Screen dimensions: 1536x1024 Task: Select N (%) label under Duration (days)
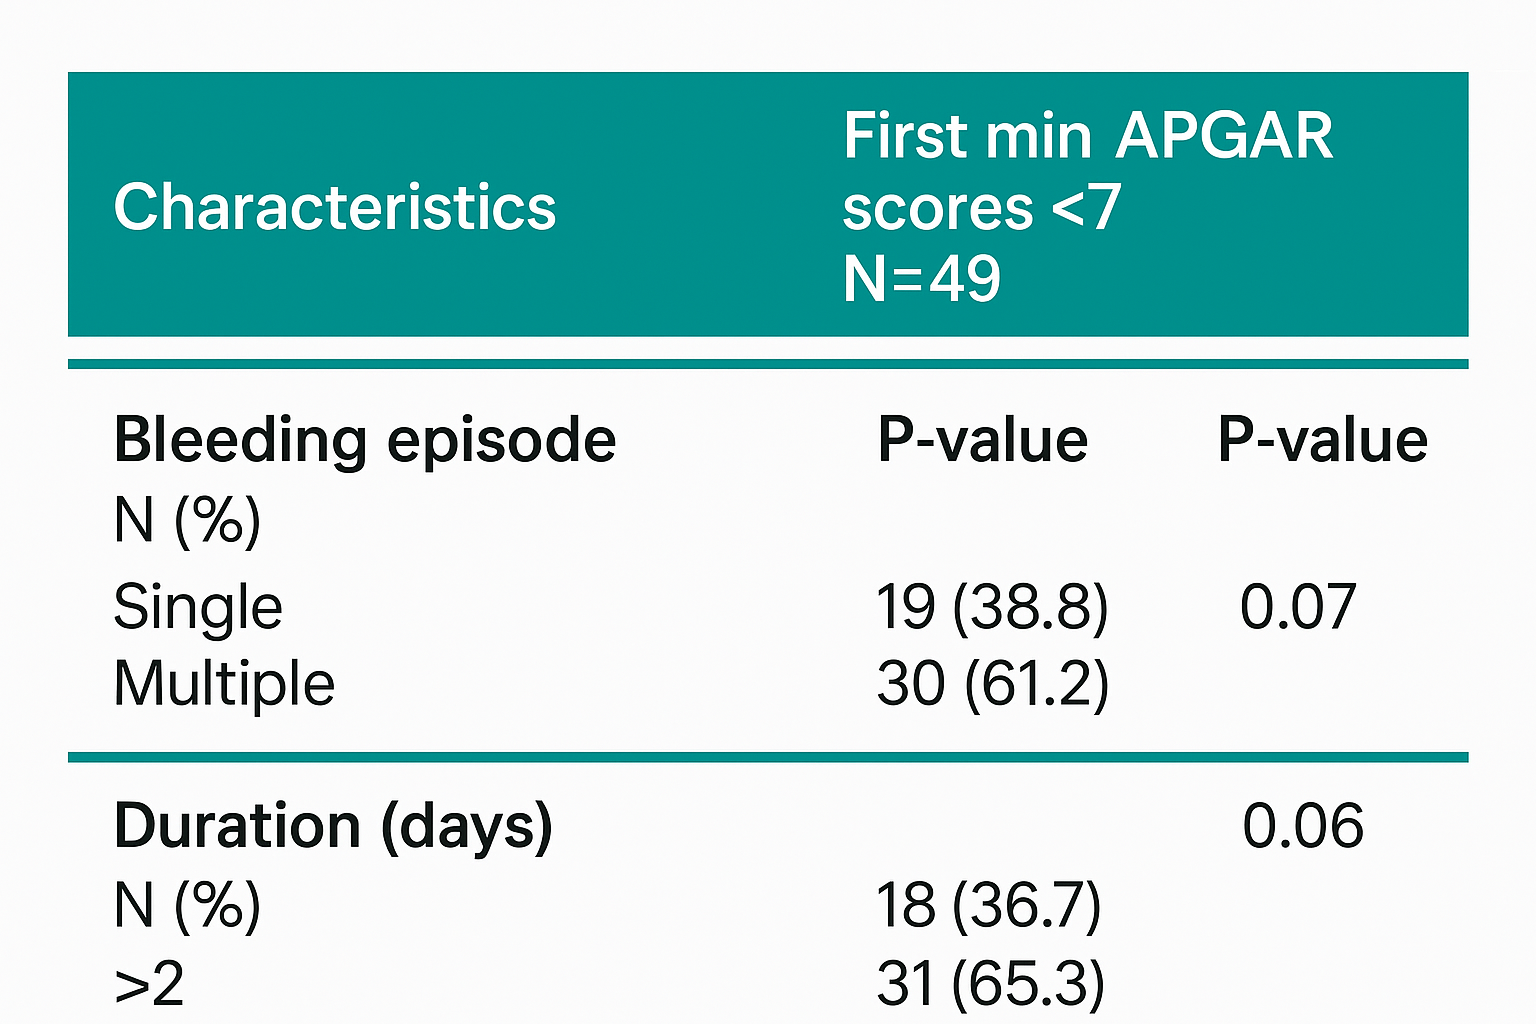(187, 906)
